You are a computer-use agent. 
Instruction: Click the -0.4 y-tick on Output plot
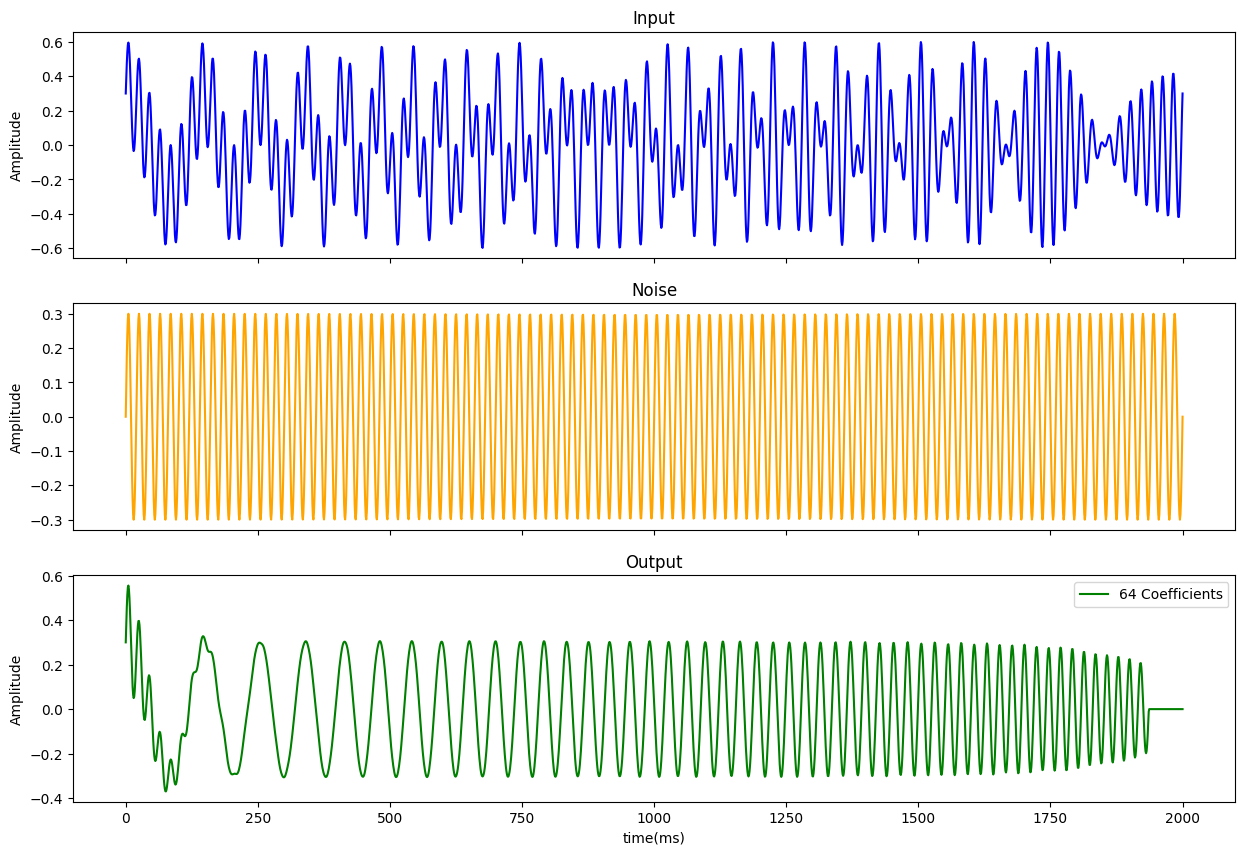click(x=49, y=798)
